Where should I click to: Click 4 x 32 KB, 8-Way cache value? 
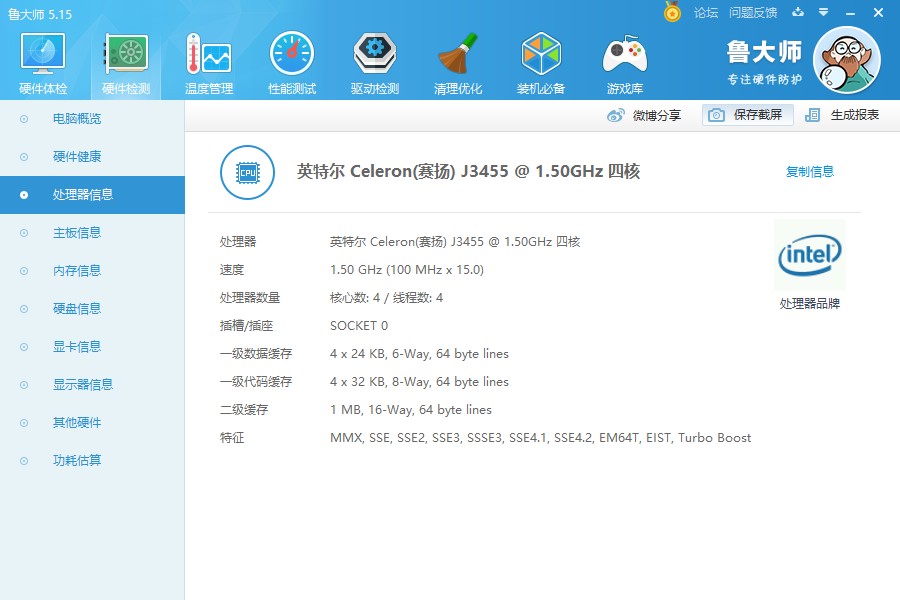[419, 382]
